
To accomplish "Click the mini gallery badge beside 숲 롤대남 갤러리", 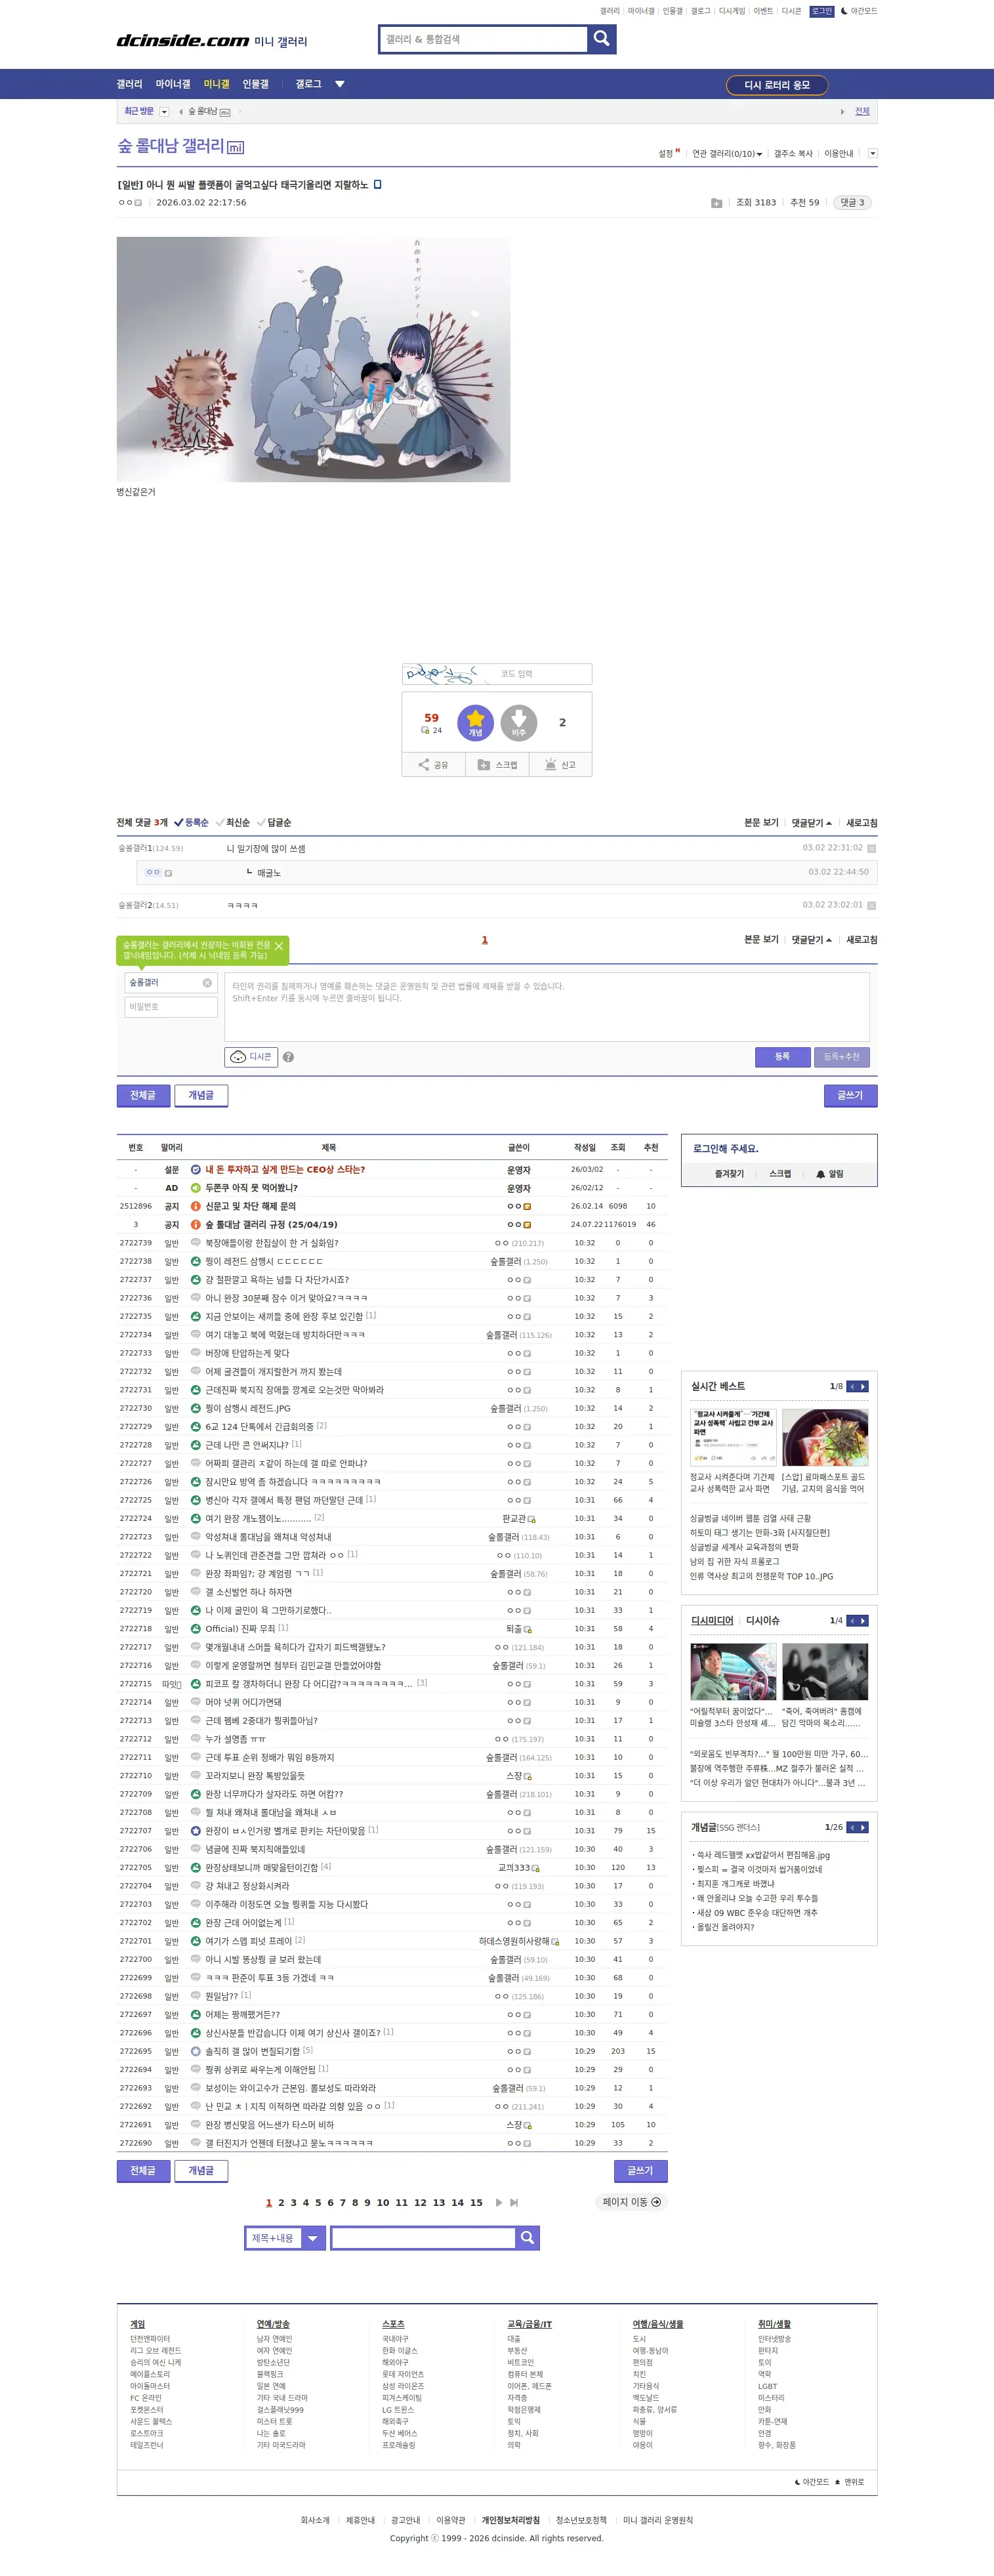I will (x=235, y=148).
